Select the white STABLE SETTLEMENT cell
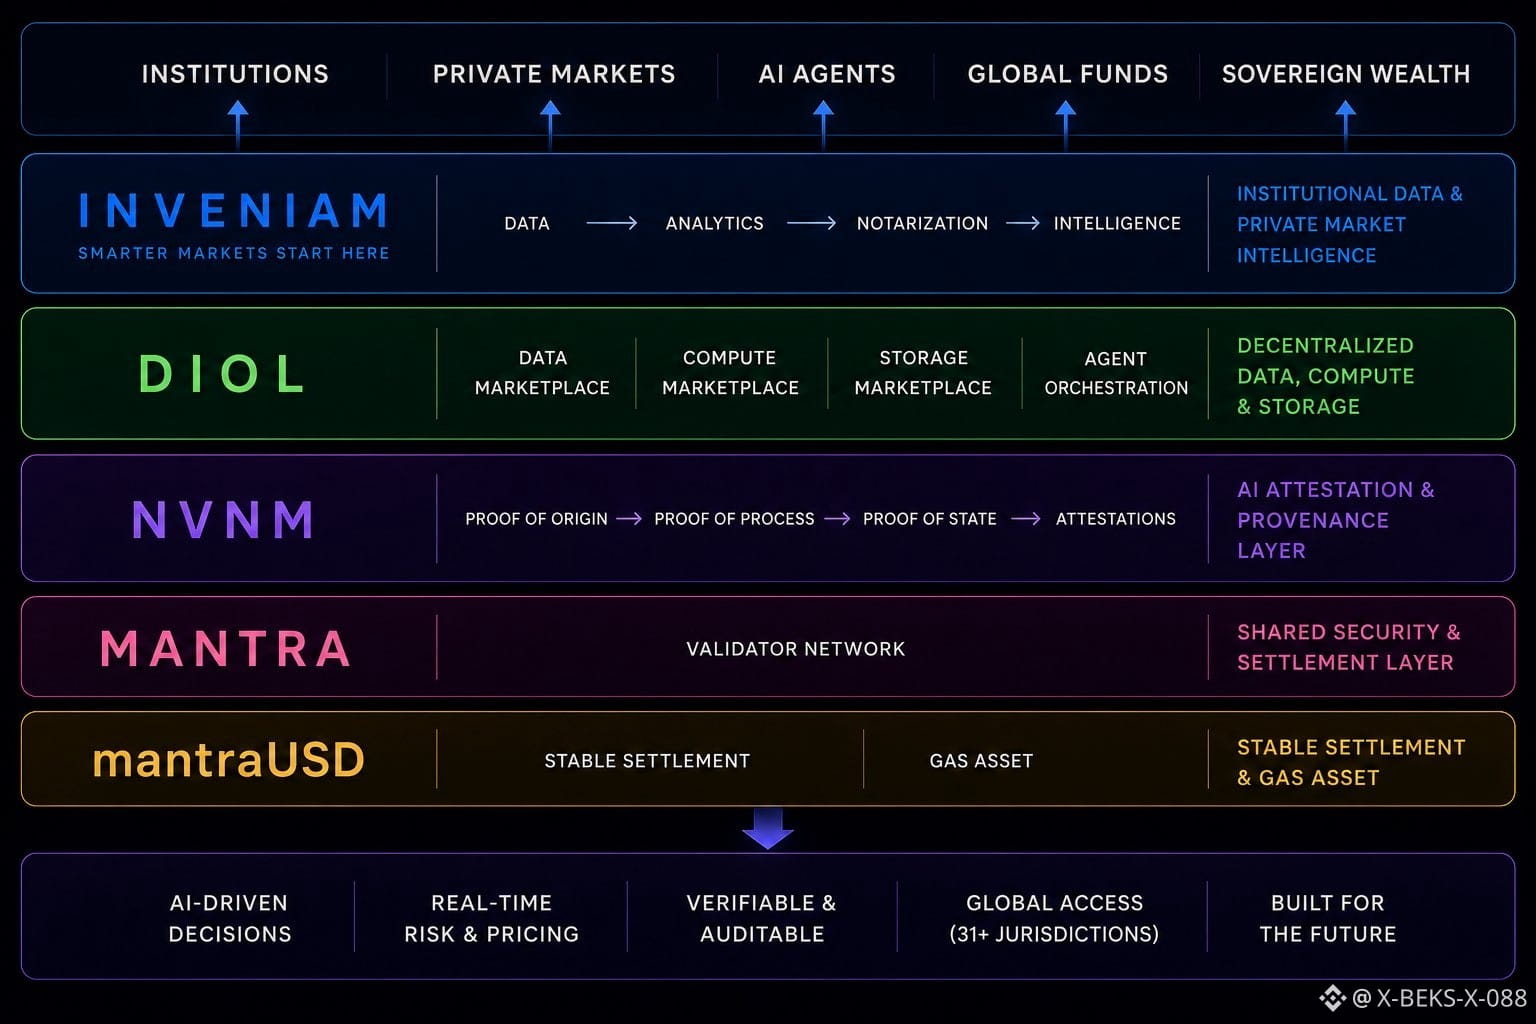 click(x=647, y=761)
